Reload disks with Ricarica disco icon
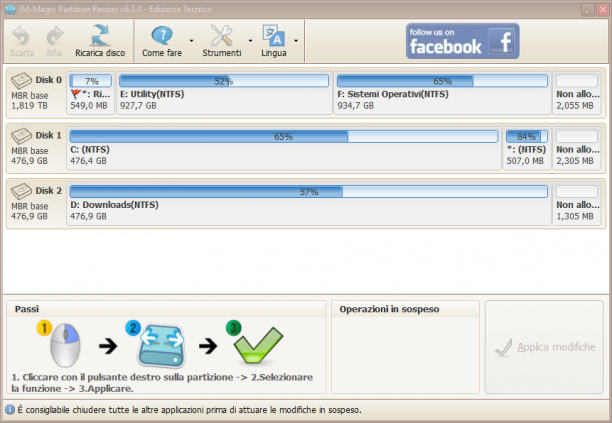This screenshot has height=423, width=612. 100,36
